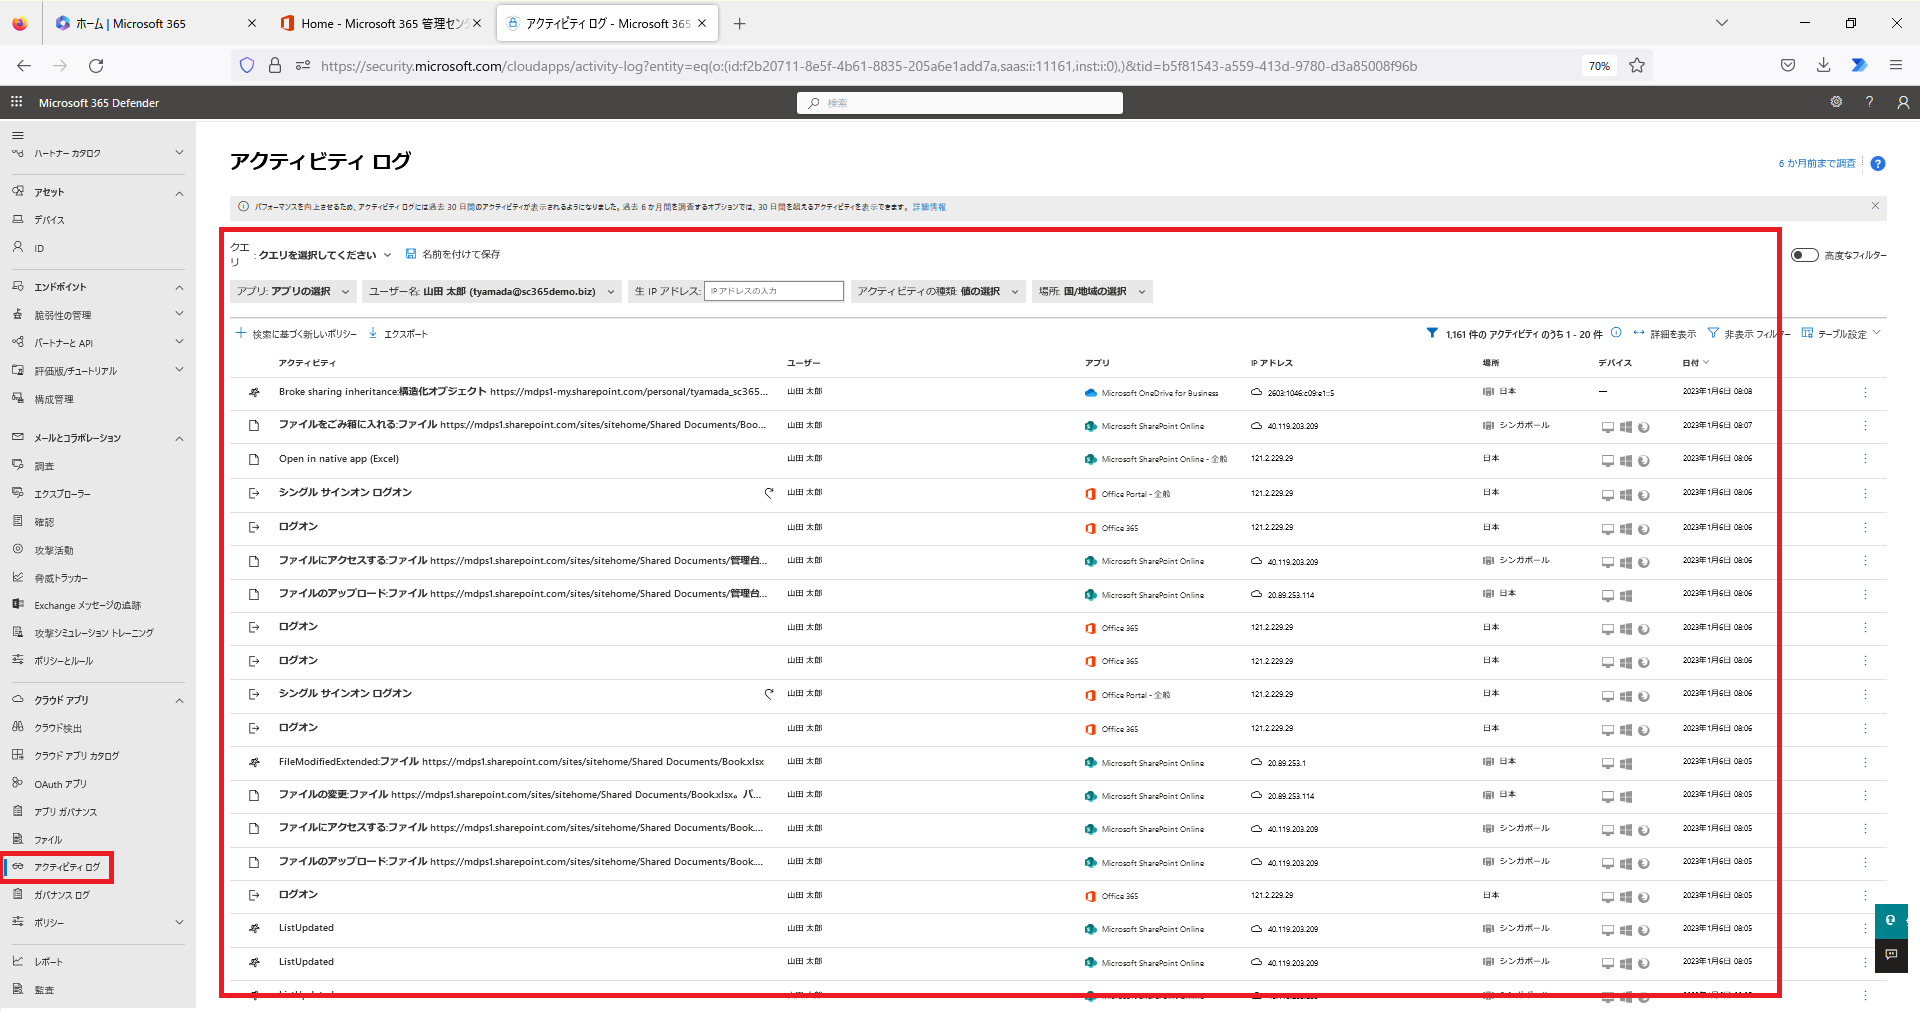Click the 攻撃活動 target icon
This screenshot has width=1921, height=1011.
17,549
